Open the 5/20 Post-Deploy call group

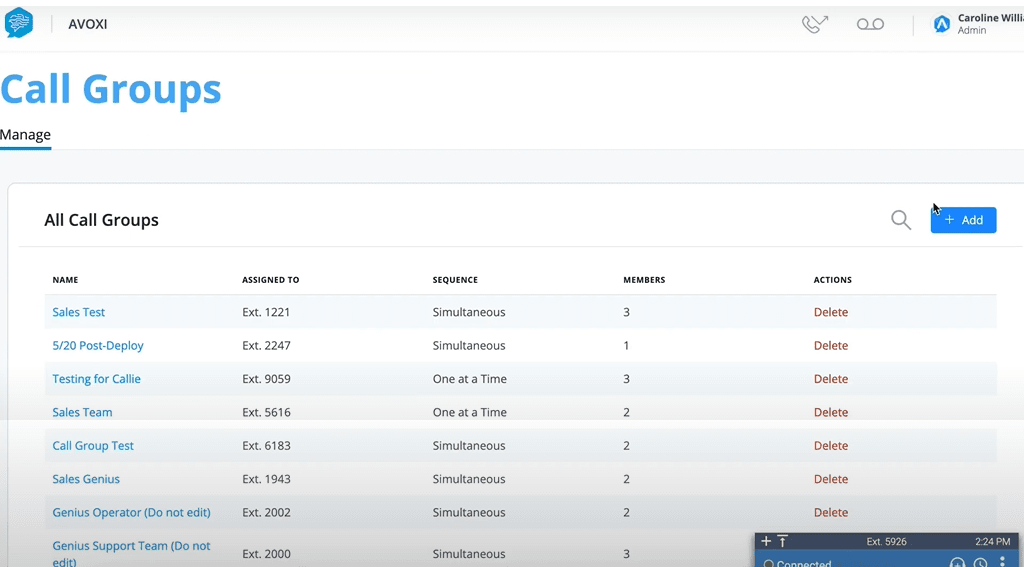tap(98, 345)
